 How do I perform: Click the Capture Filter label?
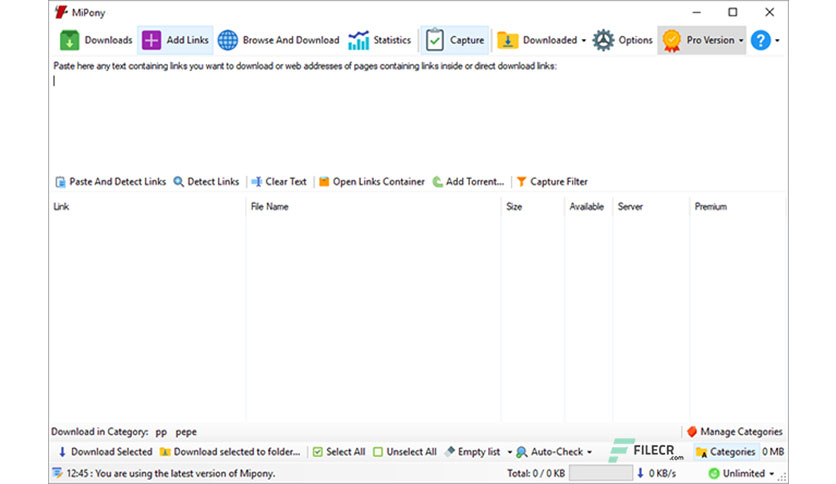[x=559, y=182]
